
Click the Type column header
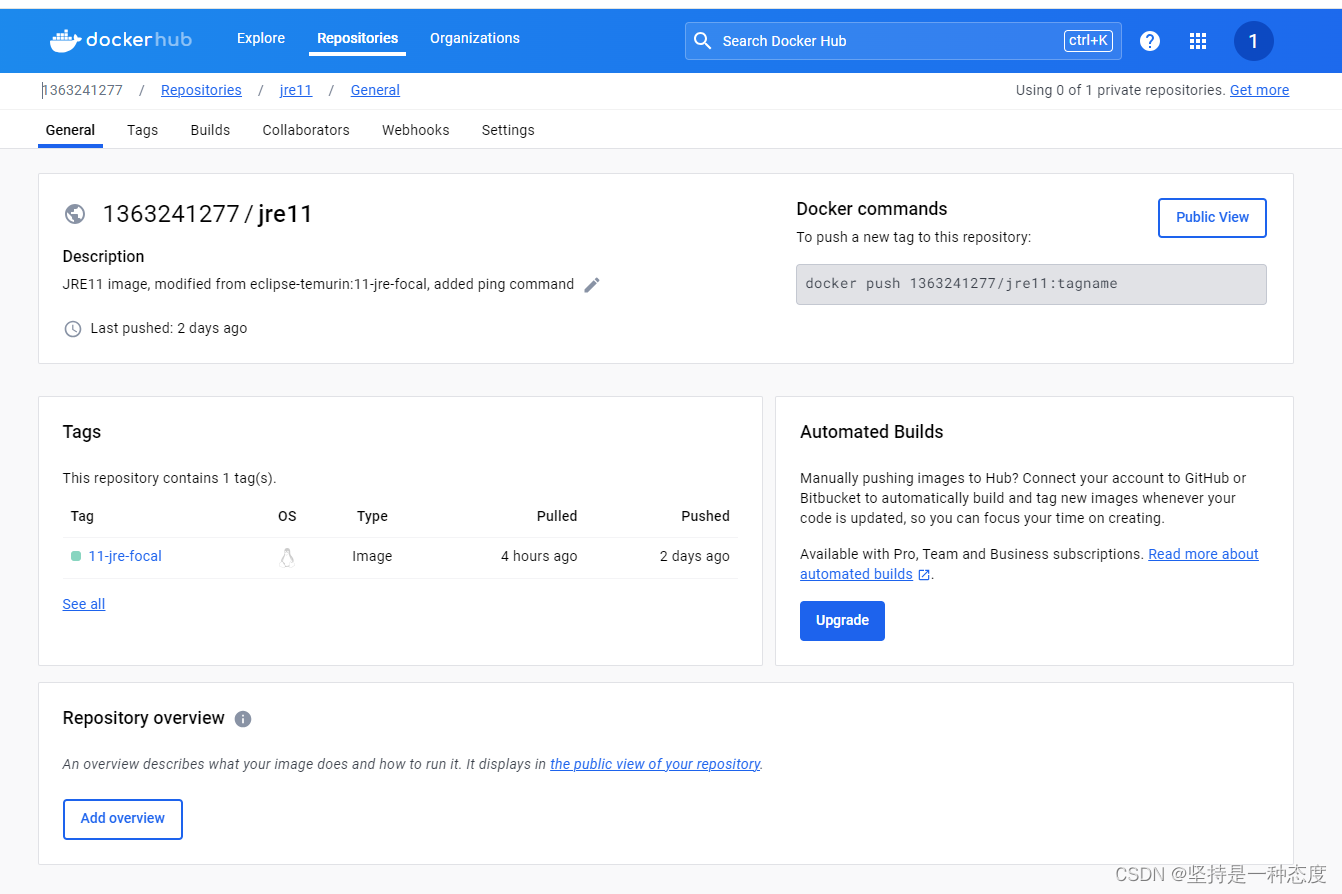372,516
